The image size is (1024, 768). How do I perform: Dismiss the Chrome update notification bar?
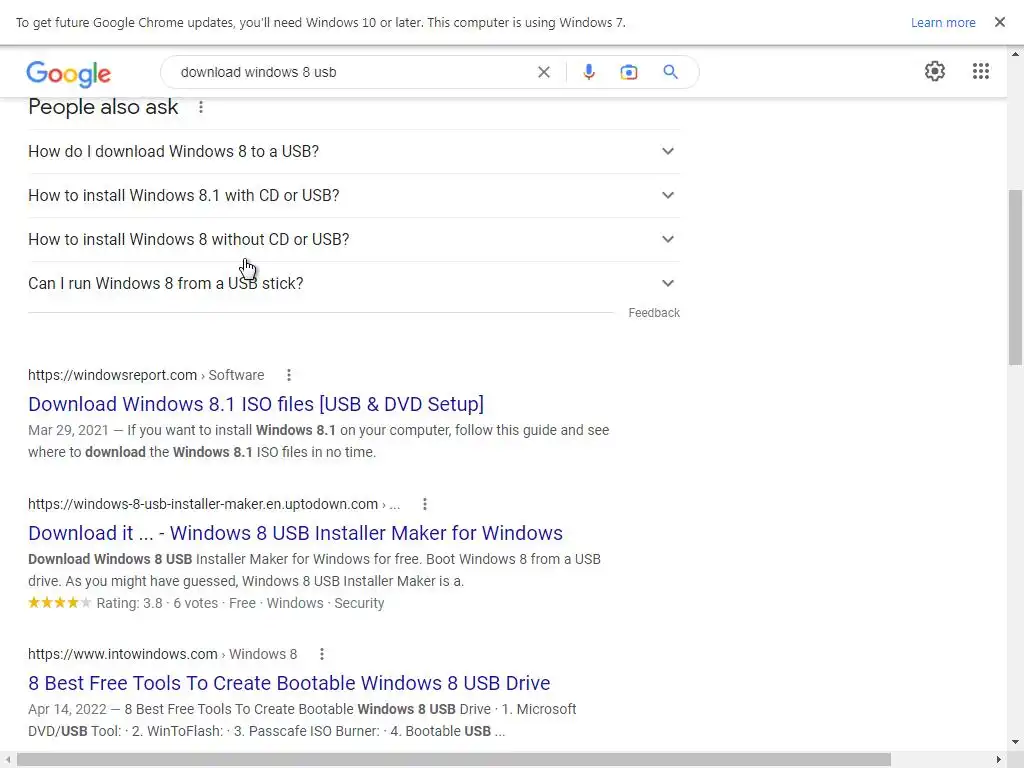click(x=999, y=22)
